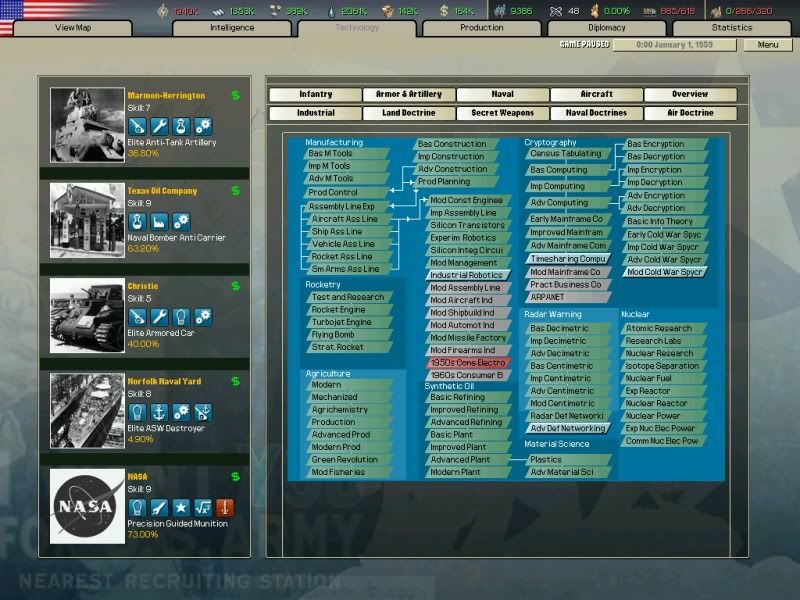This screenshot has height=600, width=800.
Task: Click the lightbulb icon under Christie
Action: 181,316
